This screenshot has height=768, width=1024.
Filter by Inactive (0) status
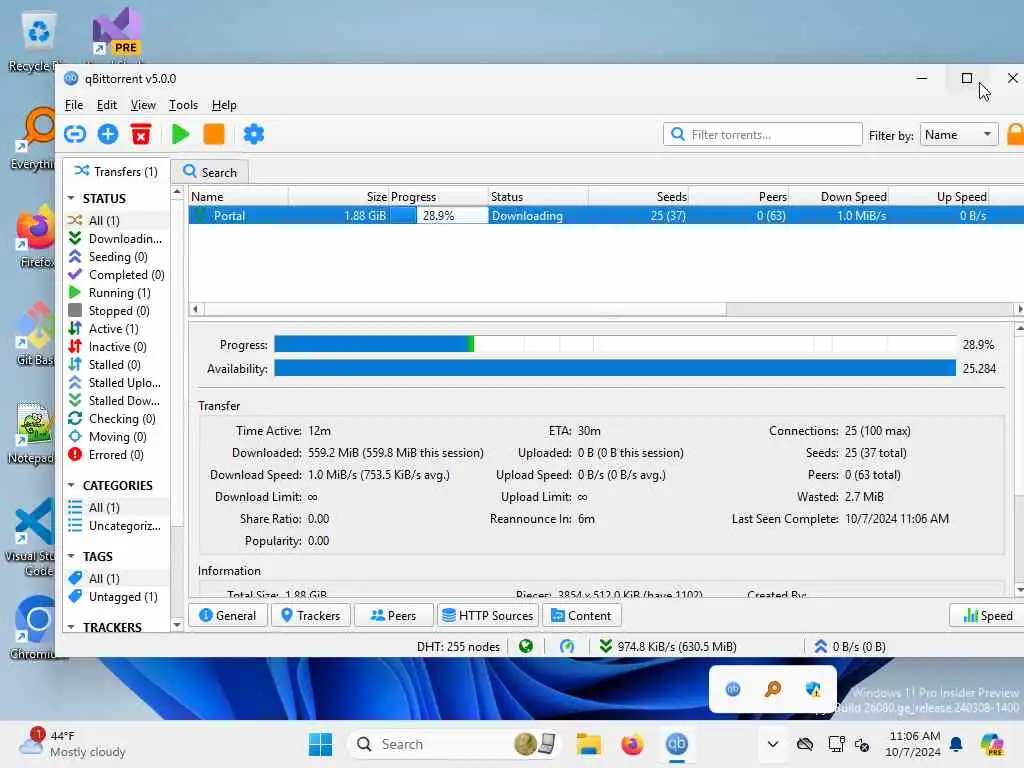(x=116, y=347)
